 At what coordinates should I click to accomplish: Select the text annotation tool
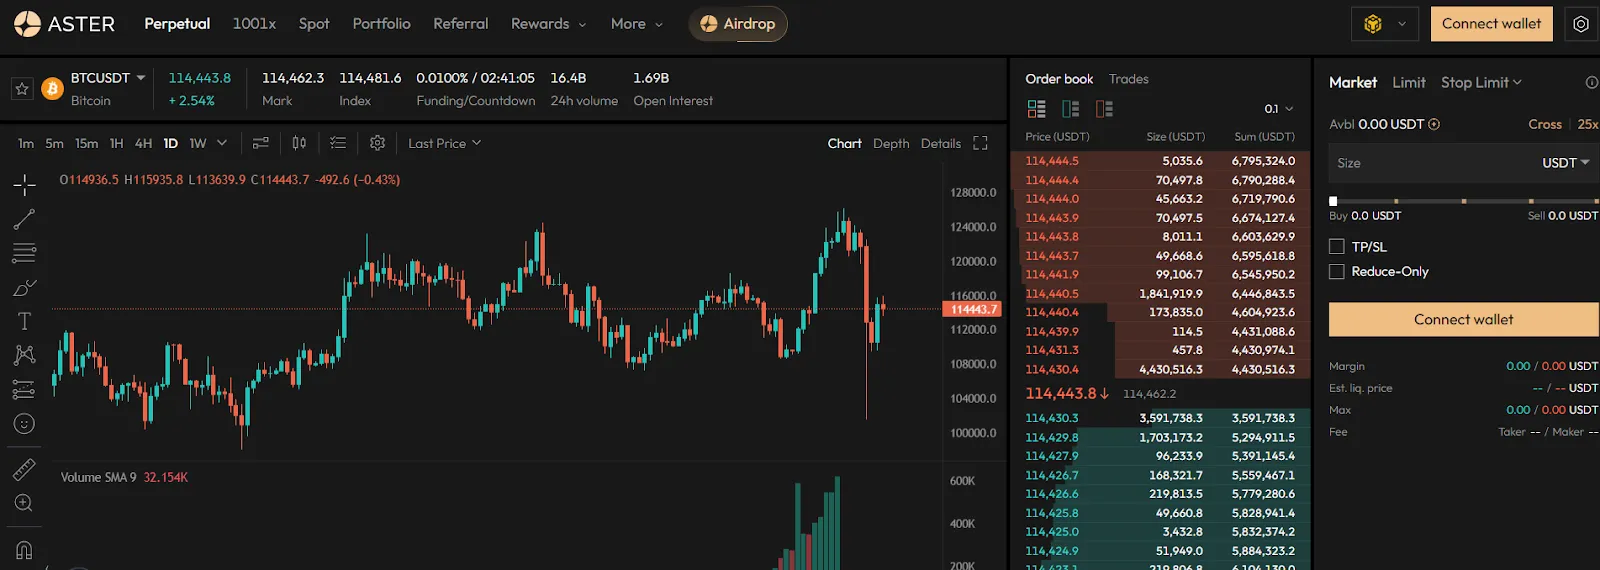(x=24, y=321)
